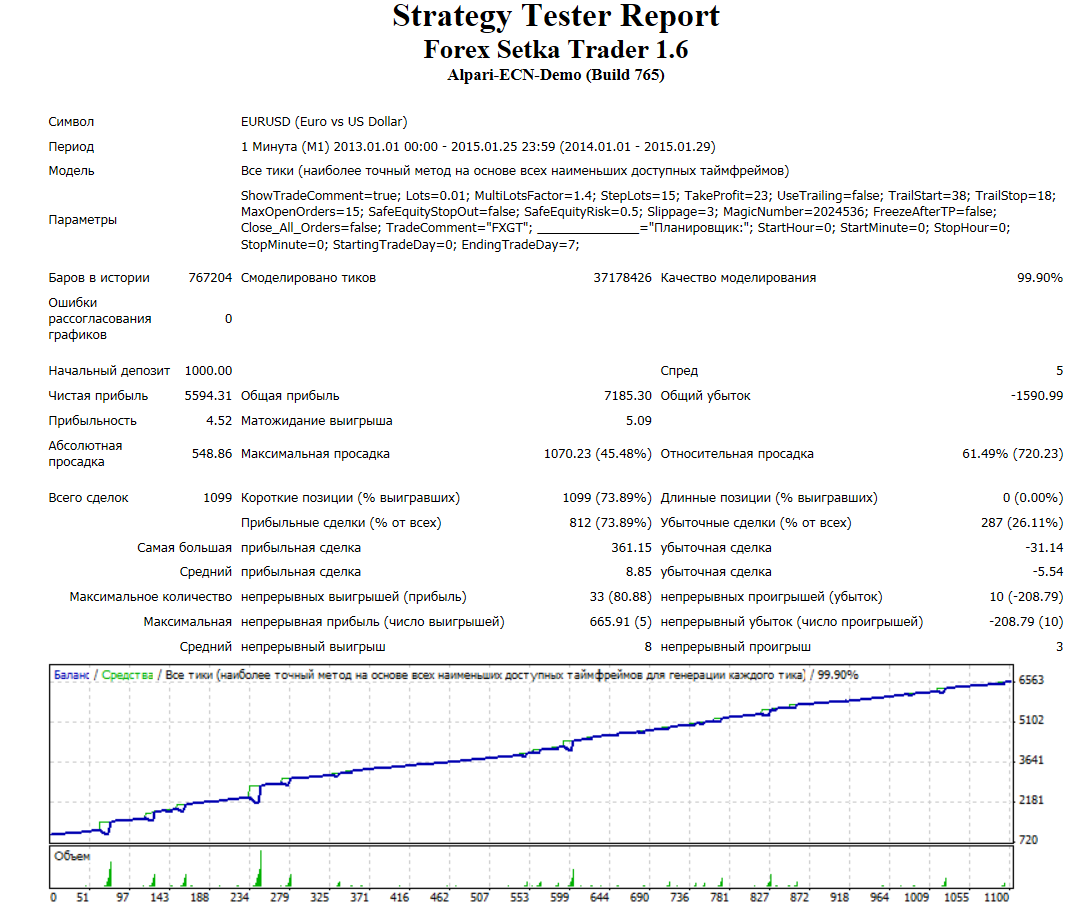The height and width of the screenshot is (906, 1092).
Task: Click total trades value 1099 beside Всего сделок
Action: (217, 498)
